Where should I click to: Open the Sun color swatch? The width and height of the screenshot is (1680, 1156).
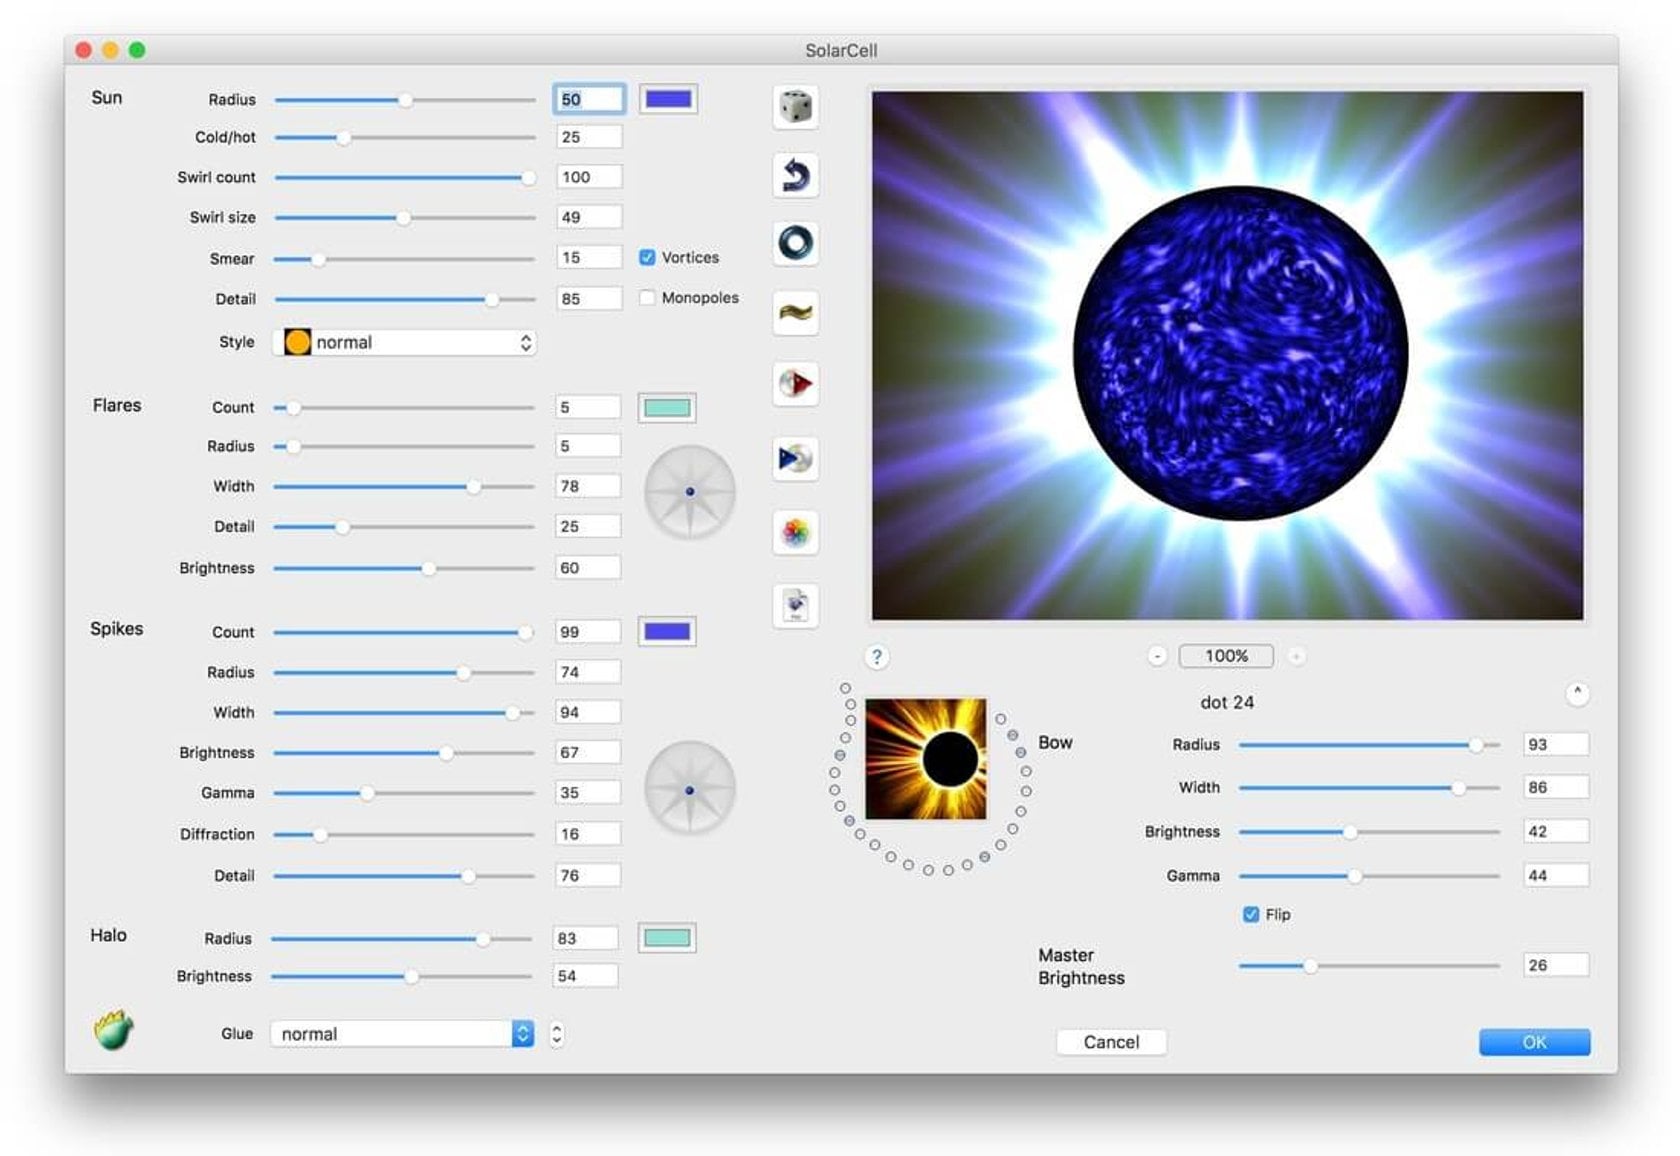coord(667,97)
